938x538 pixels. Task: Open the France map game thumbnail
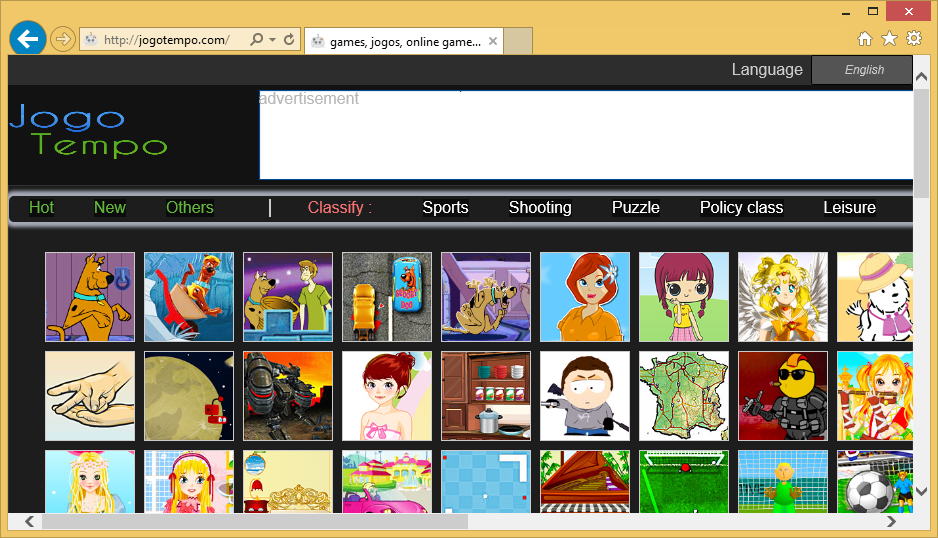(684, 396)
